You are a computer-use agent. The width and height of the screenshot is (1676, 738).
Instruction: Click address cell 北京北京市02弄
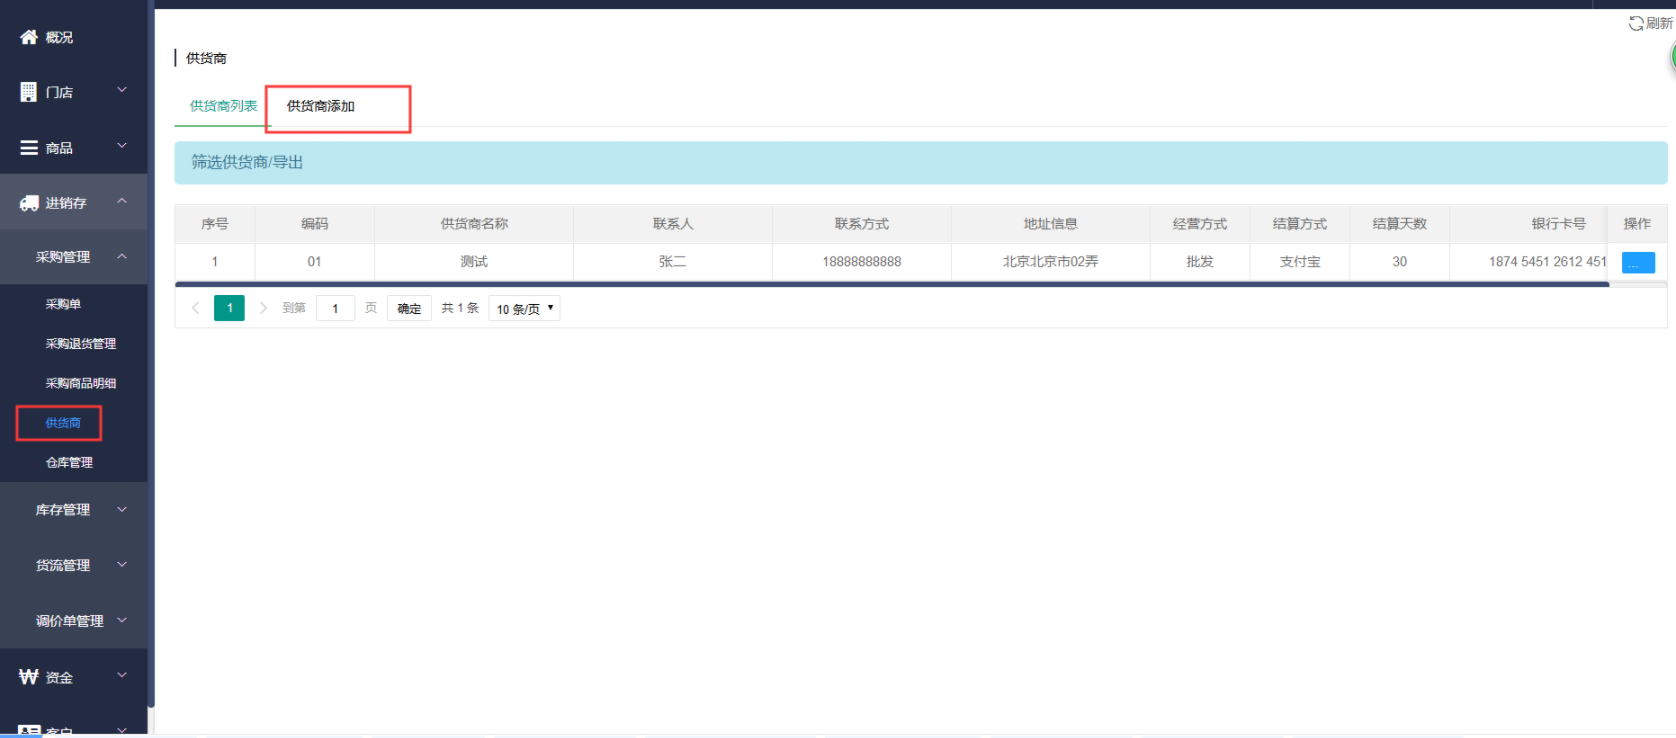[1050, 262]
